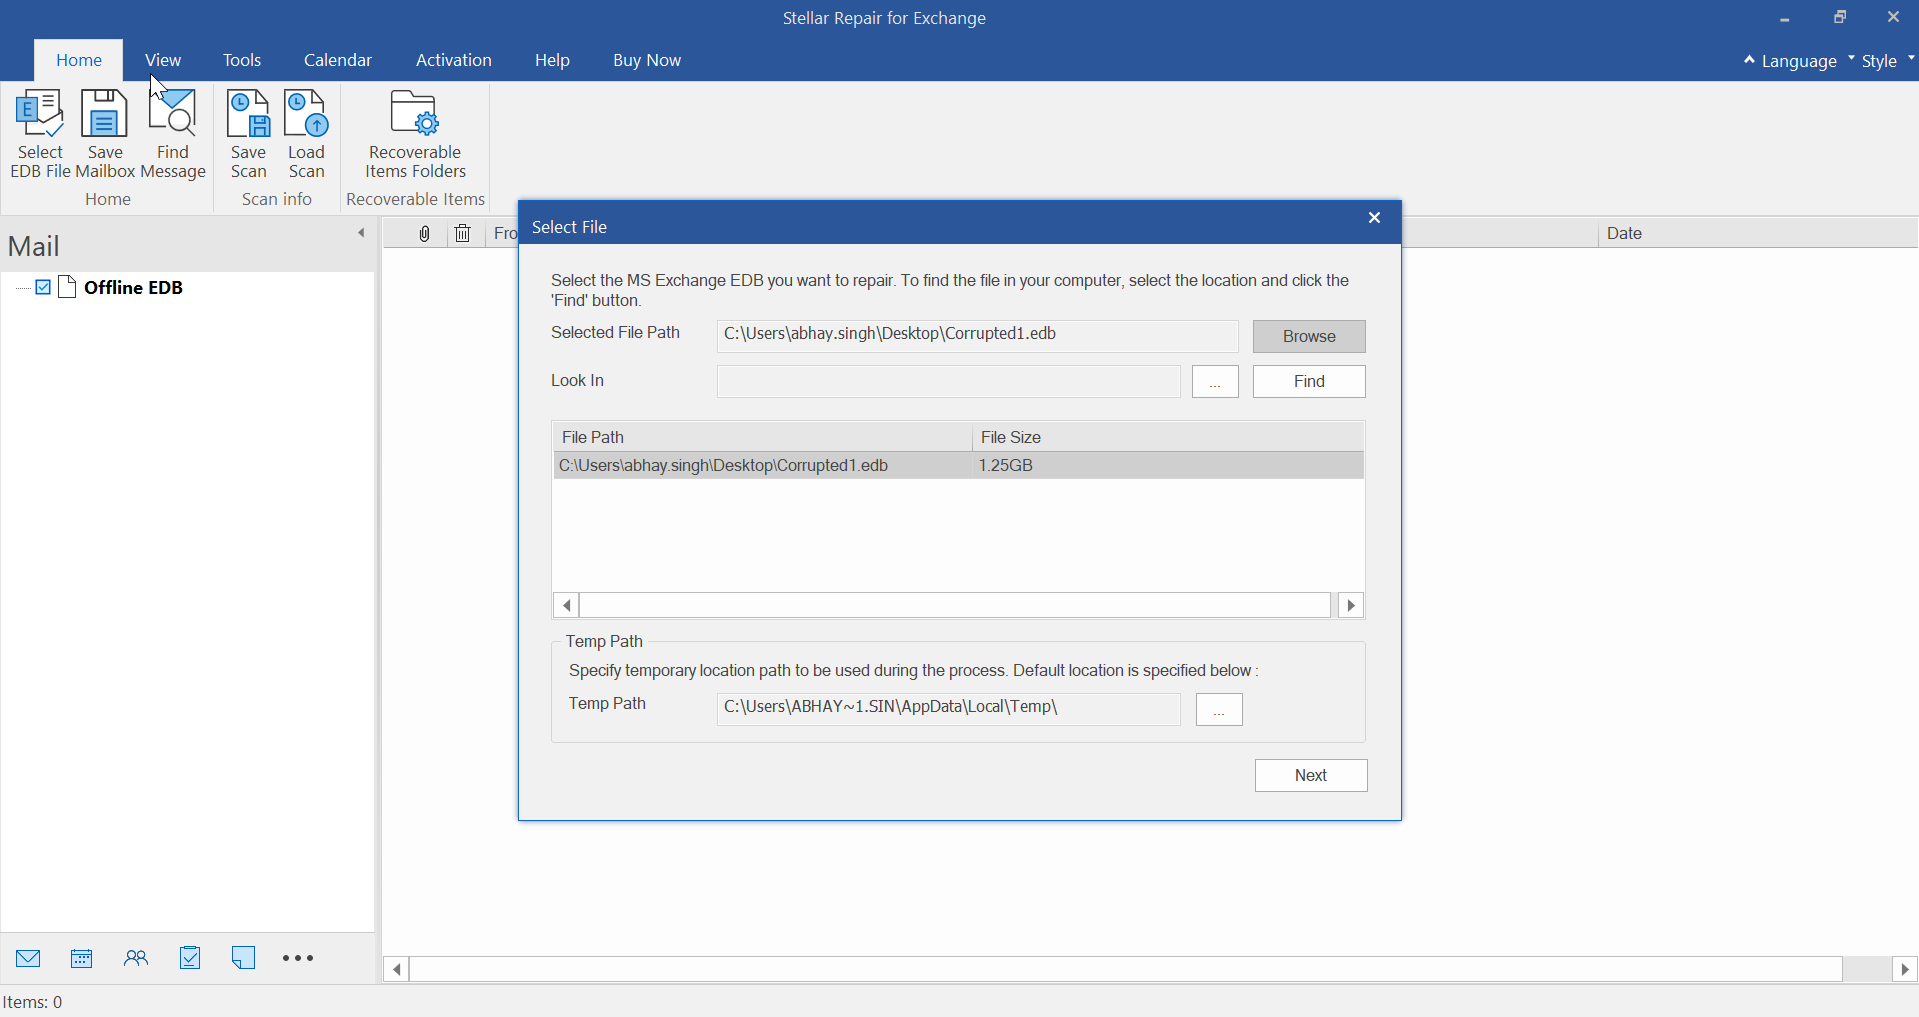Open the Style dropdown menu
The width and height of the screenshot is (1919, 1017).
pos(1880,61)
